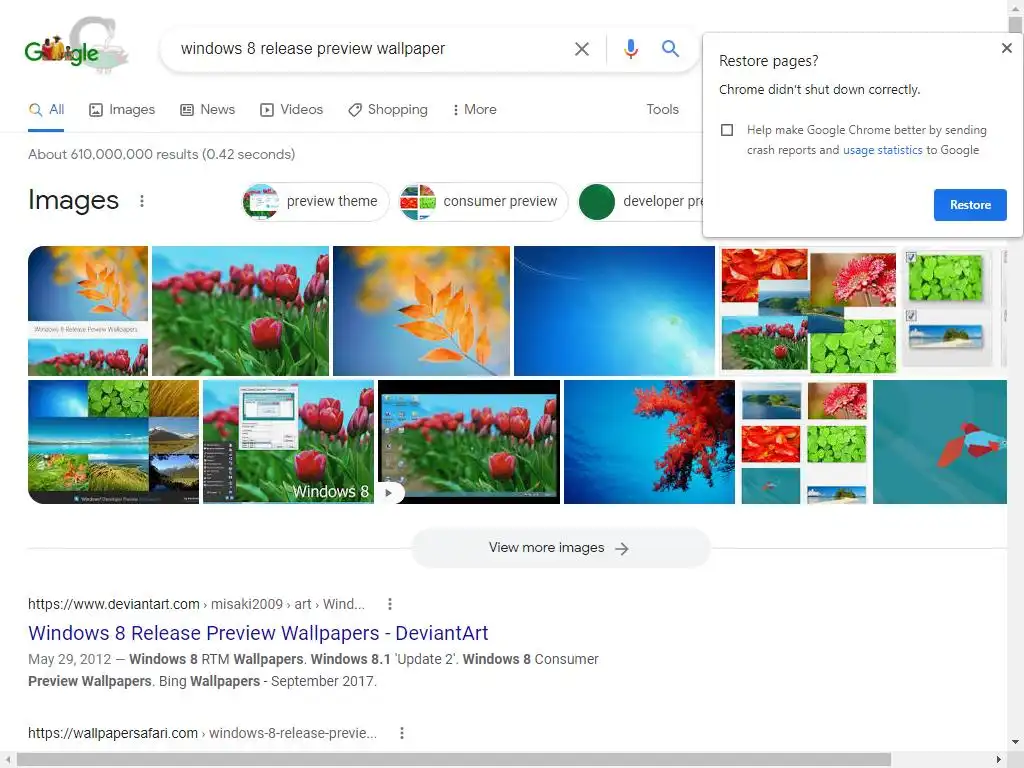1024x768 pixels.
Task: Open search Tools
Action: [662, 110]
